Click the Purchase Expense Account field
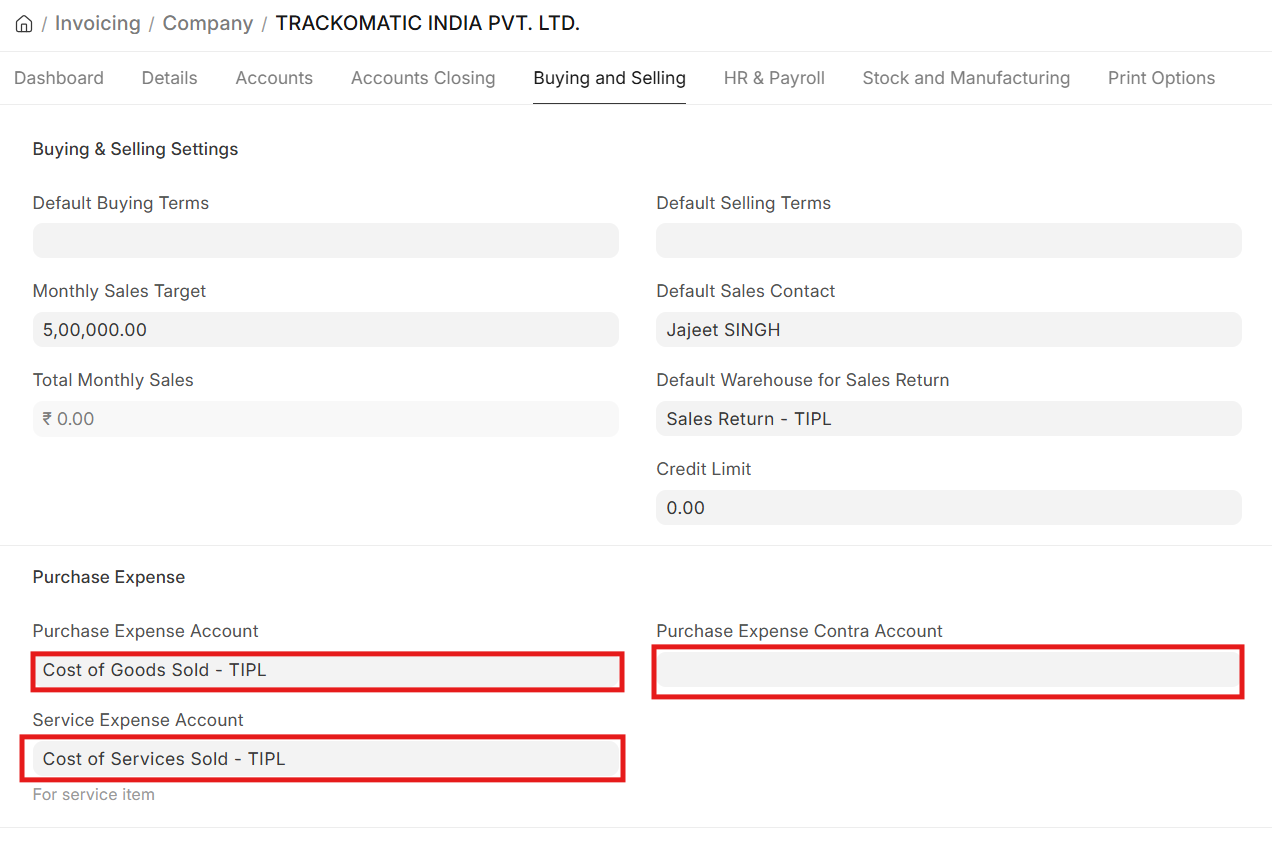Image resolution: width=1272 pixels, height=853 pixels. tap(325, 671)
